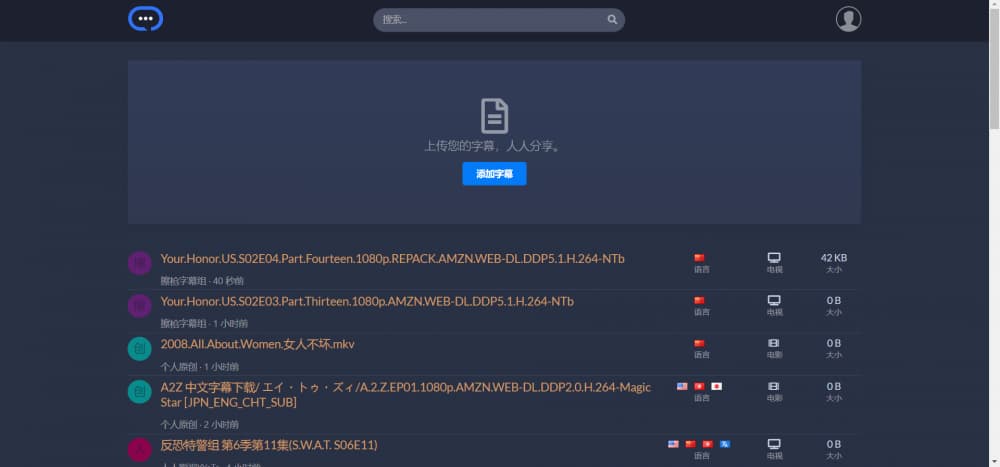Click the film icon on A2Z row
Screen dimensions: 1000x467
tap(774, 386)
